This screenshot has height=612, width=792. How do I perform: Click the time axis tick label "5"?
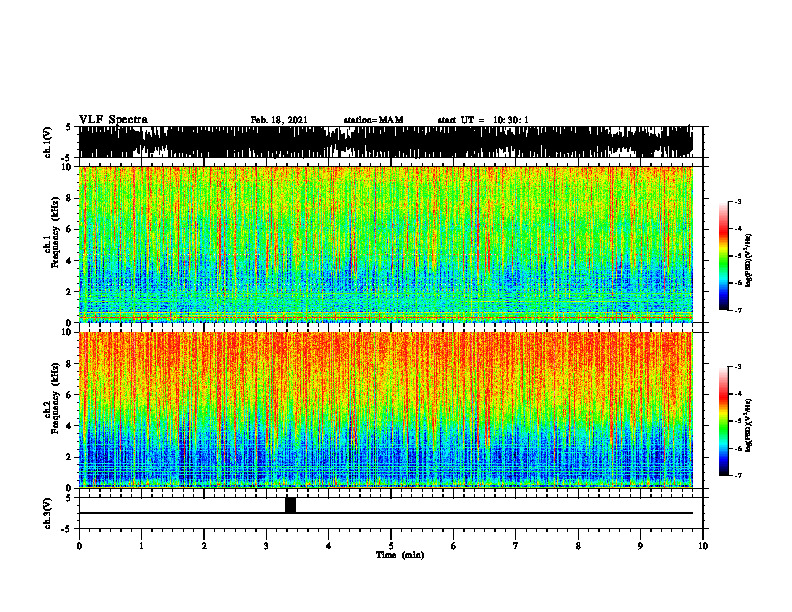(391, 546)
